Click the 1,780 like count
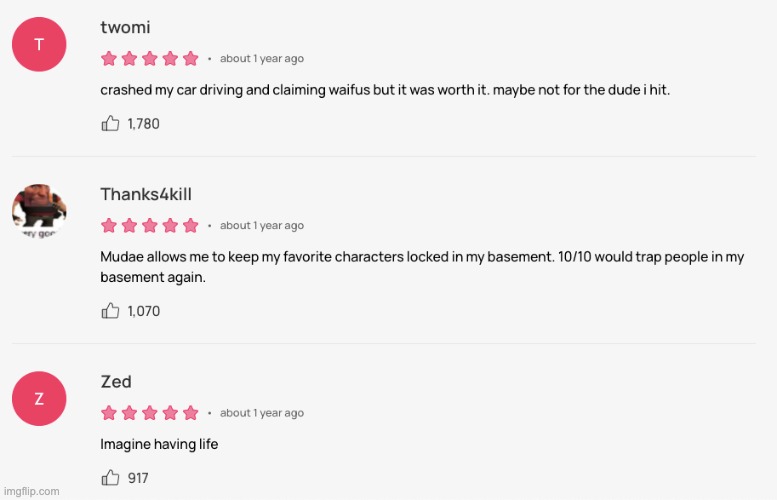Viewport: 777px width, 500px height. 143,124
